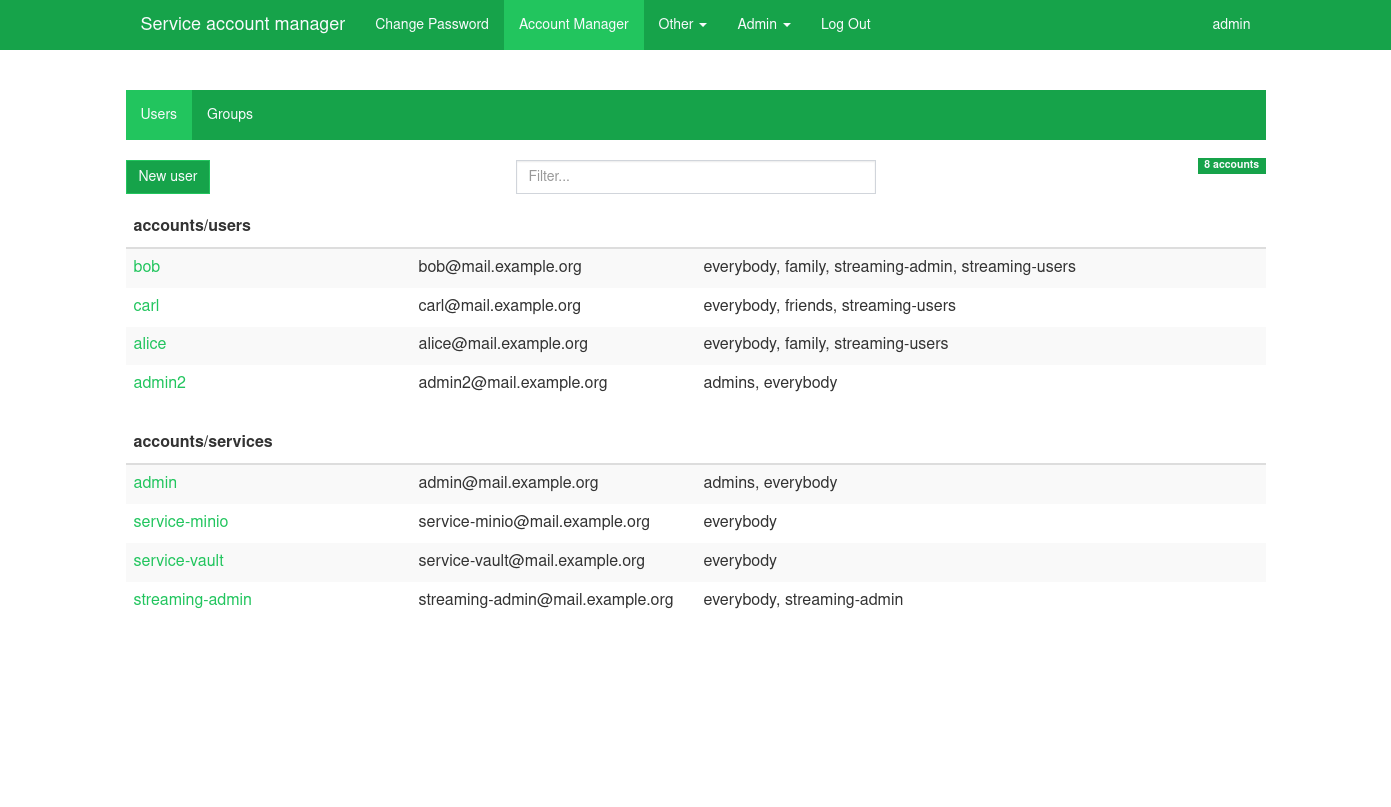Screen dimensions: 1391x807
Task: Click email alice@mail.example.org
Action: click(503, 344)
